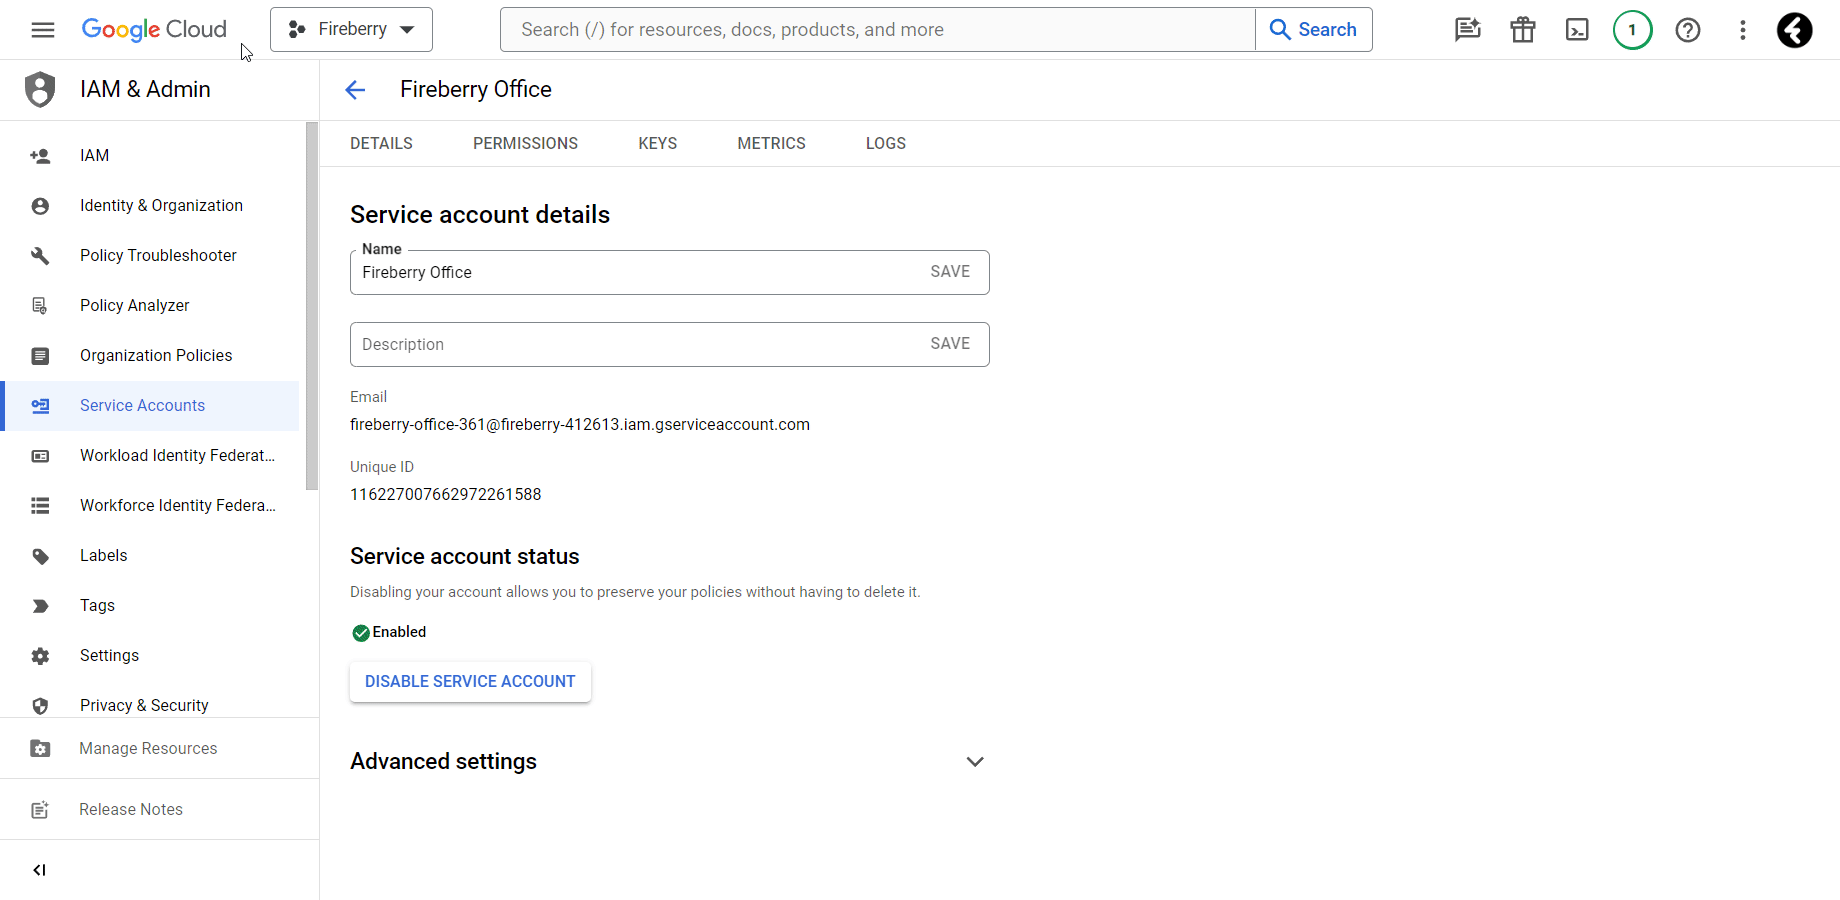Image resolution: width=1840 pixels, height=900 pixels.
Task: Open the Gemini chat assistant icon
Action: coord(1467,30)
